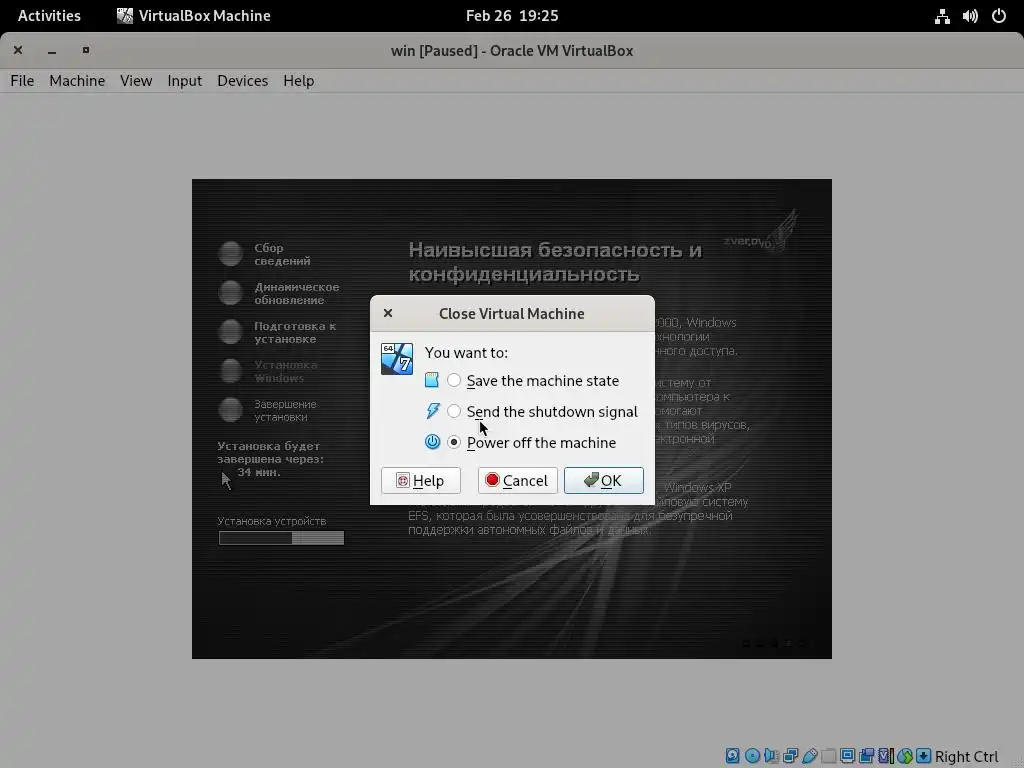Select Power off the machine option
The height and width of the screenshot is (768, 1024).
(x=532, y=442)
